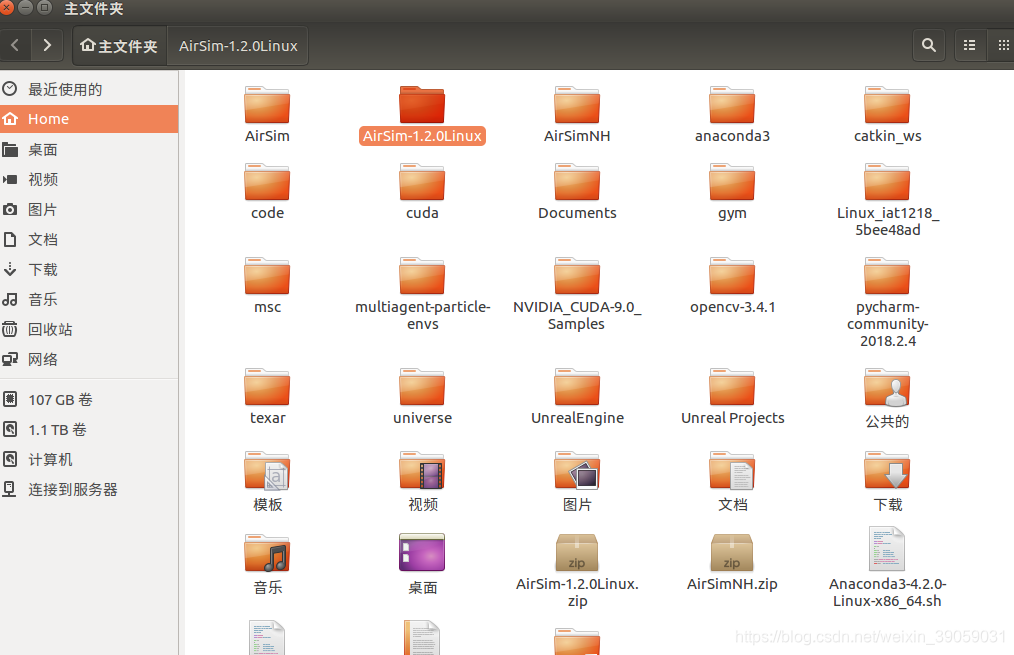This screenshot has width=1014, height=655.
Task: Open 下载 in the sidebar
Action: [89, 269]
